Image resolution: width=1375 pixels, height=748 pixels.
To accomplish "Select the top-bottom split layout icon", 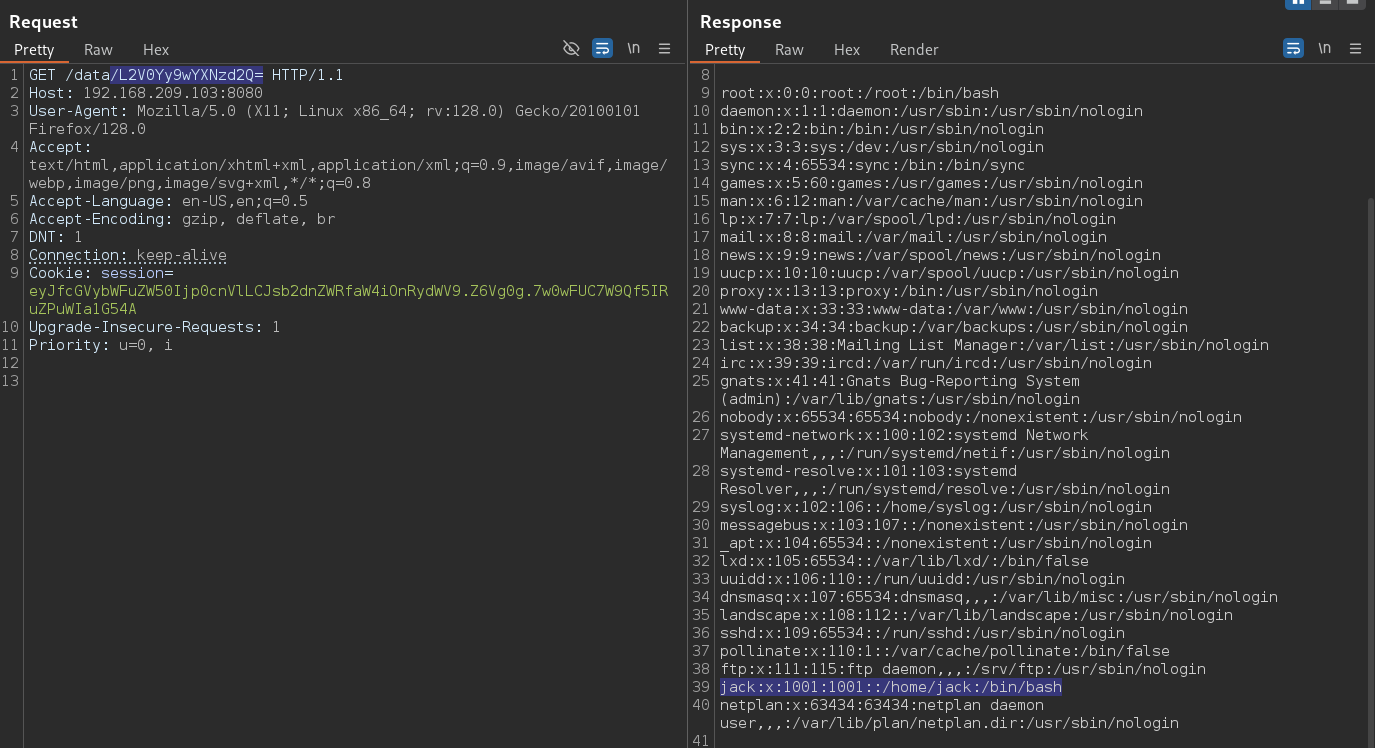I will pyautogui.click(x=1325, y=3).
